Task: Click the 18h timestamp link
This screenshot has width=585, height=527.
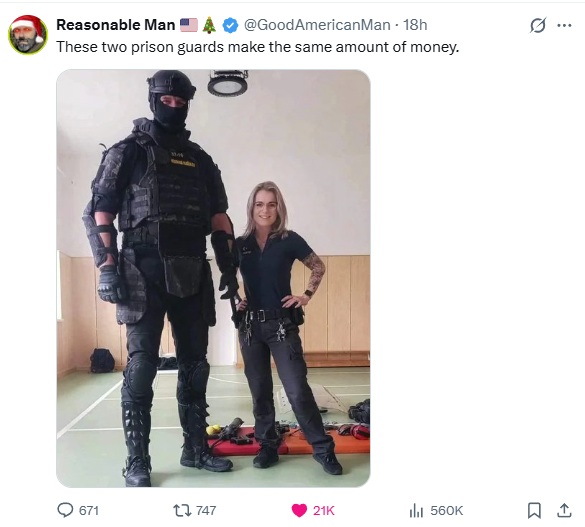Action: (415, 25)
